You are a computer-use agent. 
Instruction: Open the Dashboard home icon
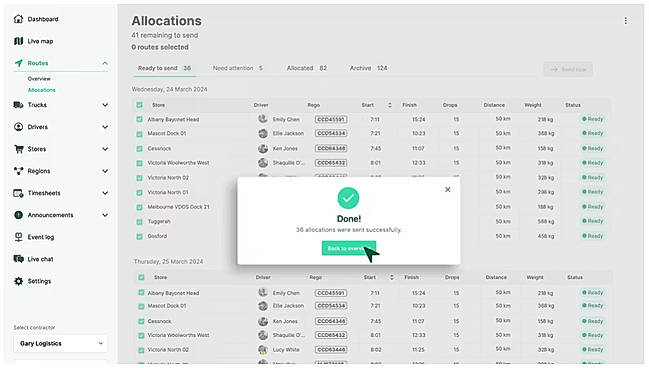(x=18, y=19)
